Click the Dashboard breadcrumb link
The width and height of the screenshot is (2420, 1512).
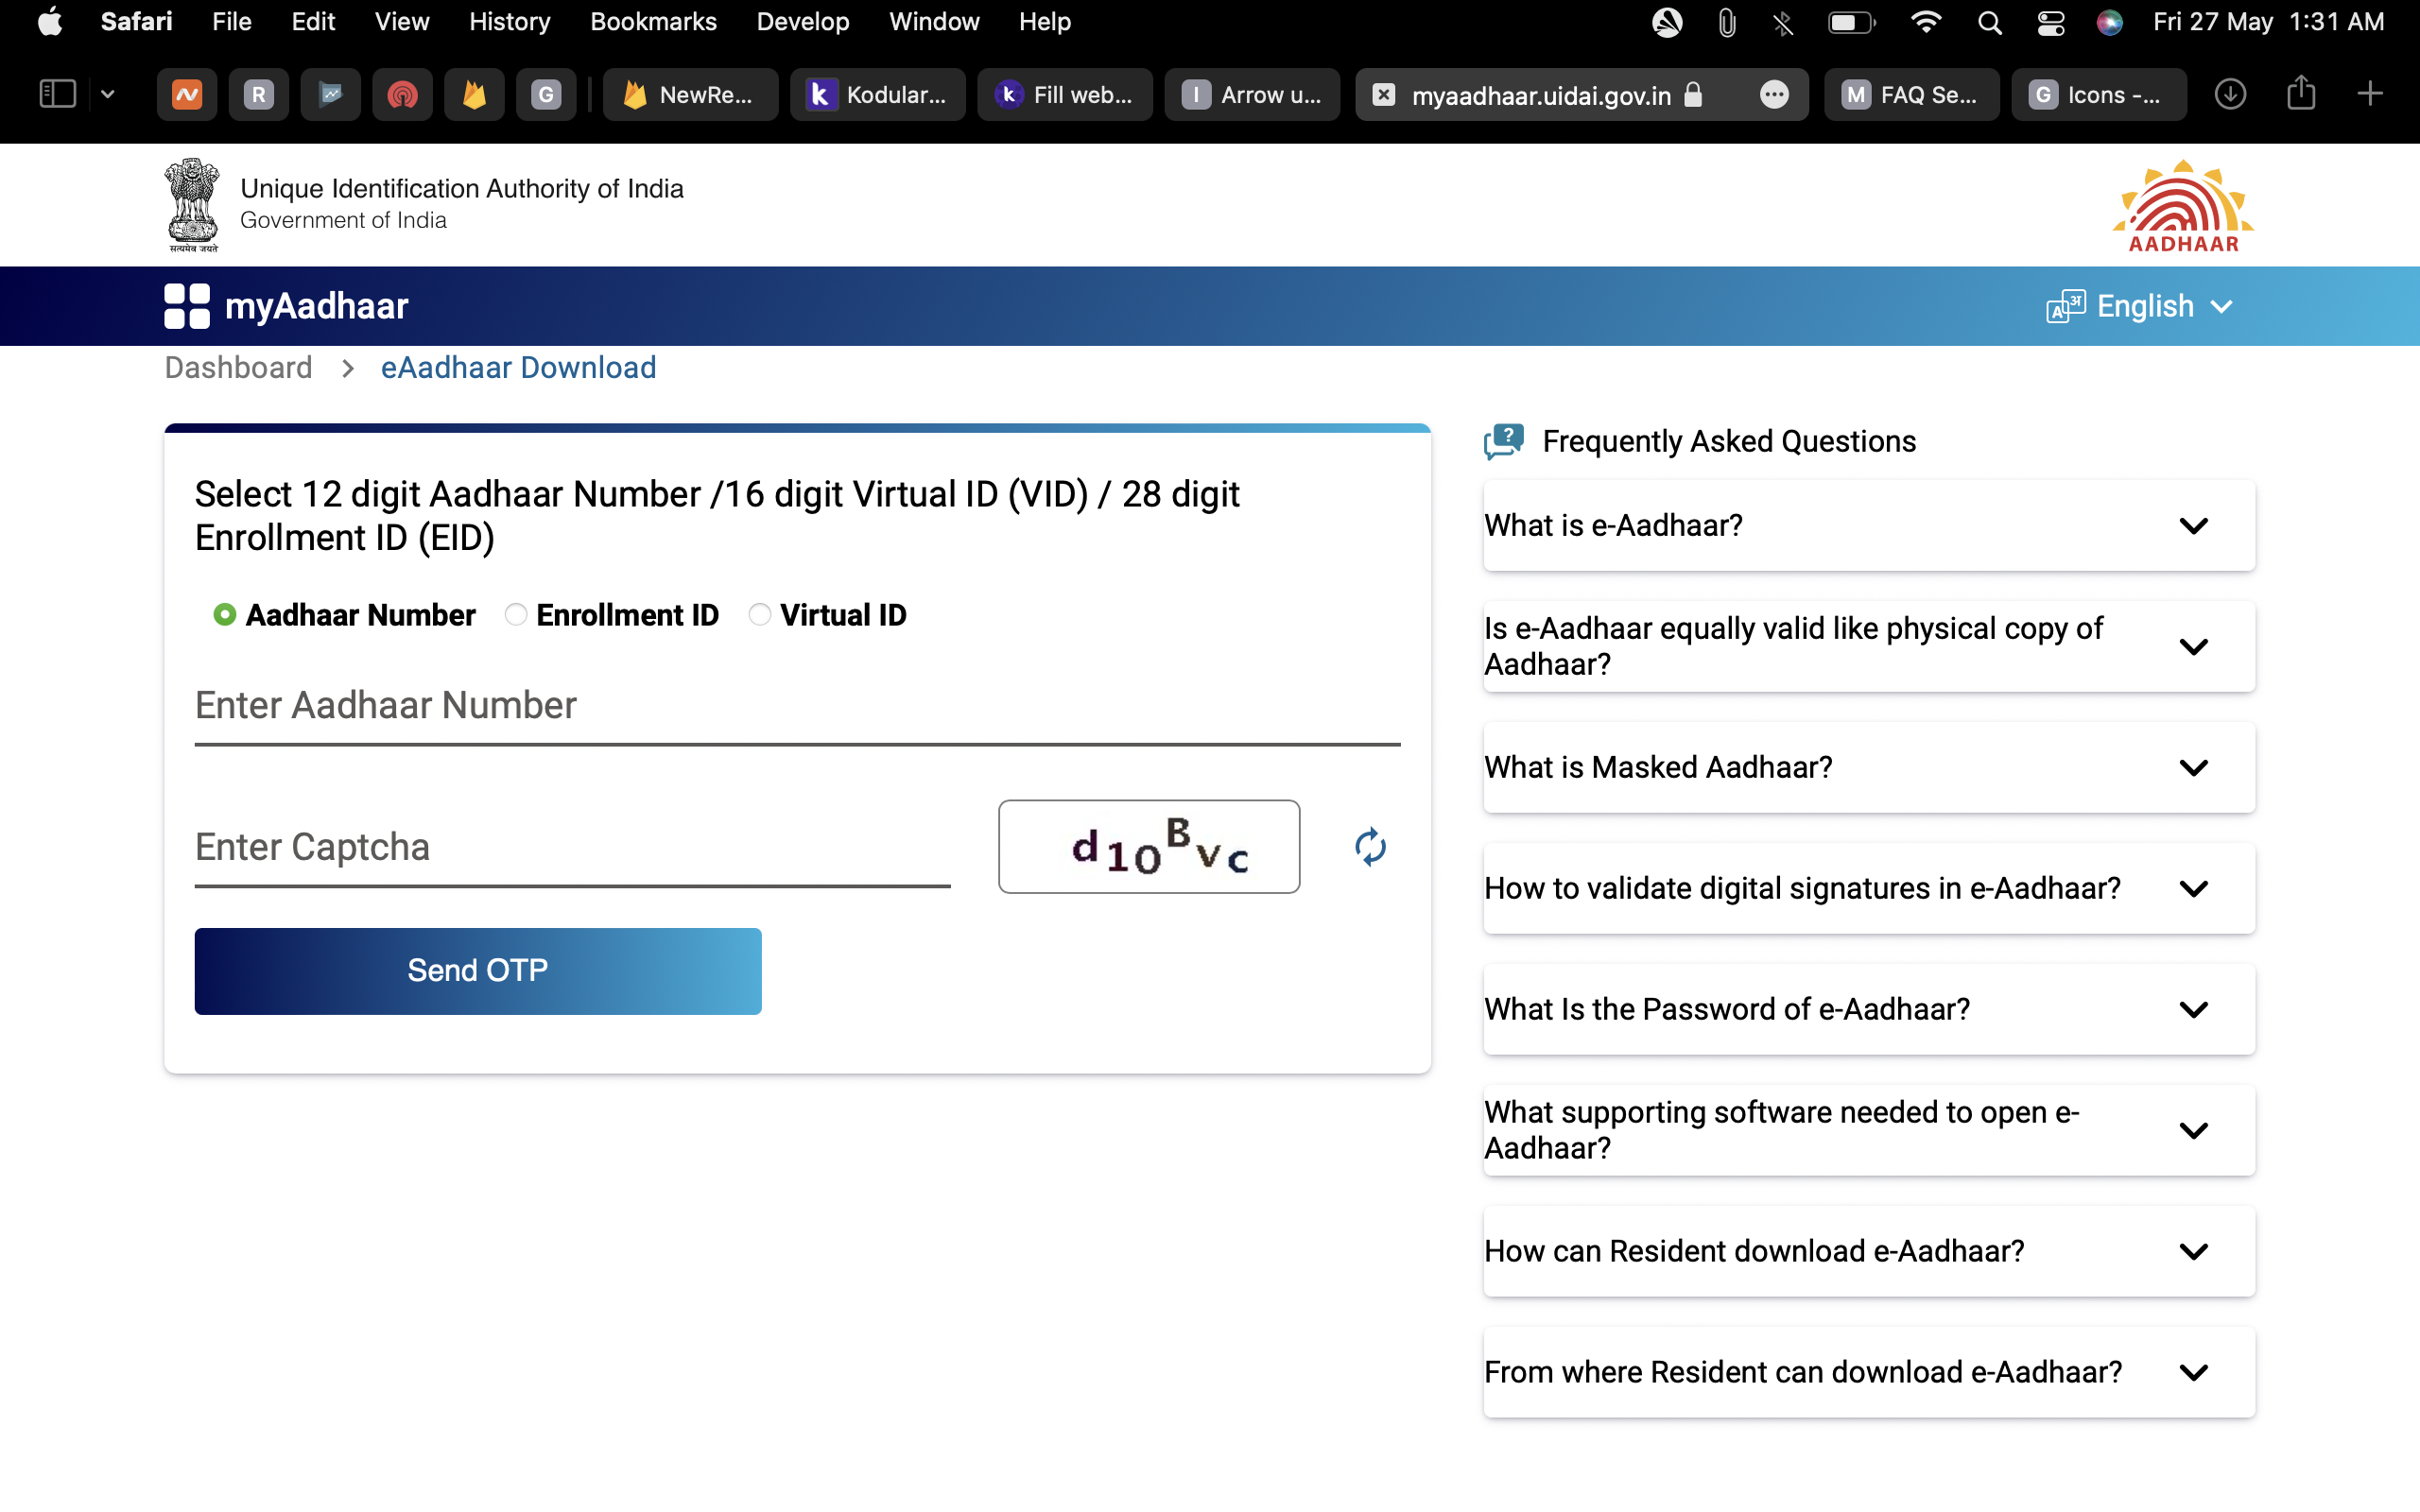coord(238,368)
